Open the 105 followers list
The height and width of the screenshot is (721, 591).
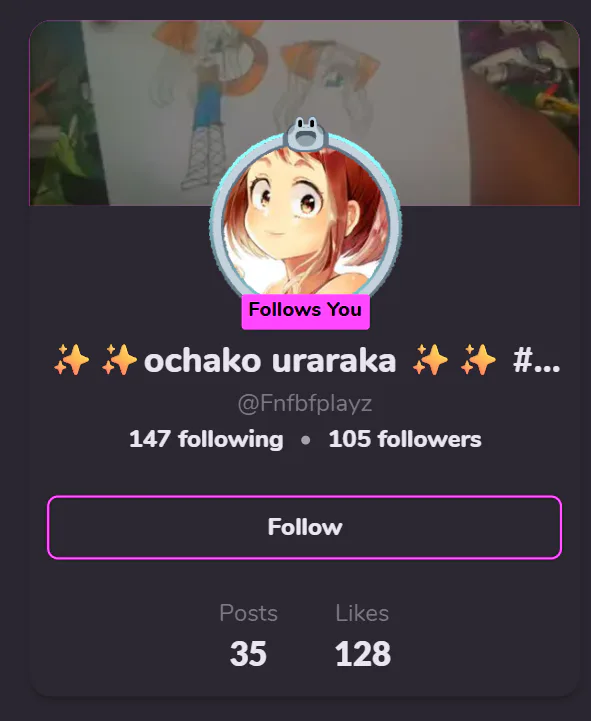pyautogui.click(x=405, y=439)
